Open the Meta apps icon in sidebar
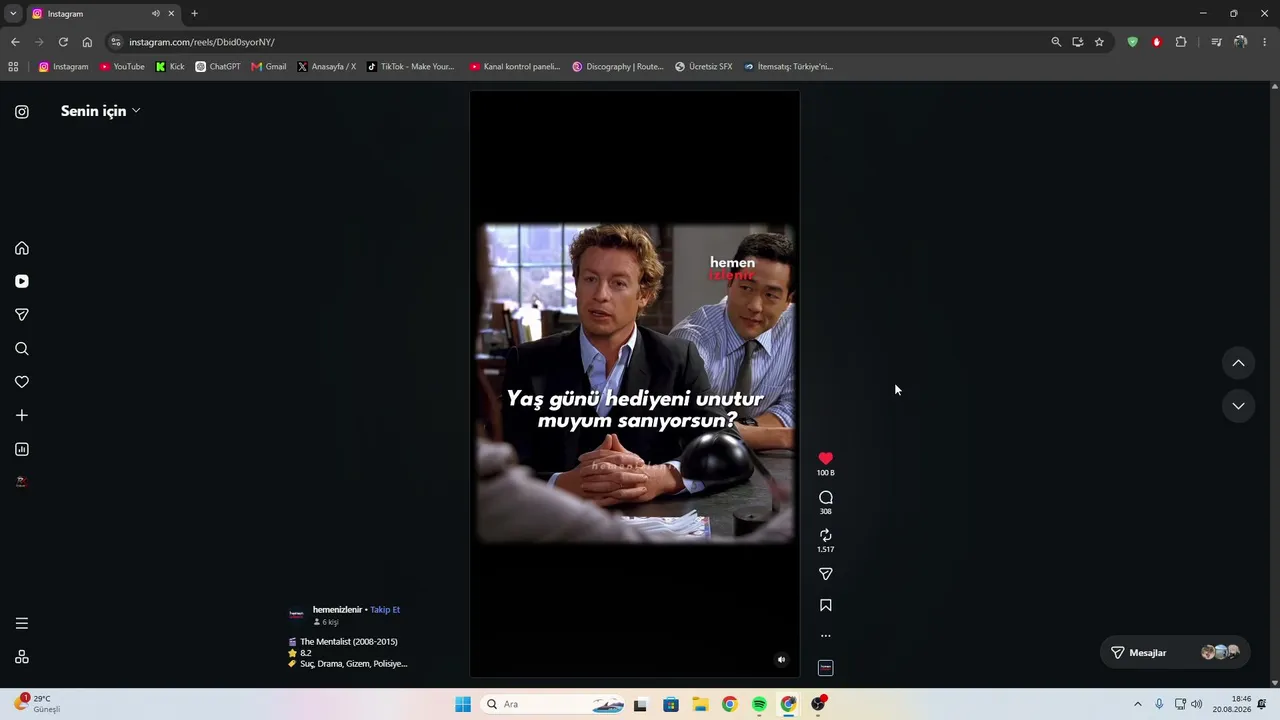1280x720 pixels. coord(22,657)
